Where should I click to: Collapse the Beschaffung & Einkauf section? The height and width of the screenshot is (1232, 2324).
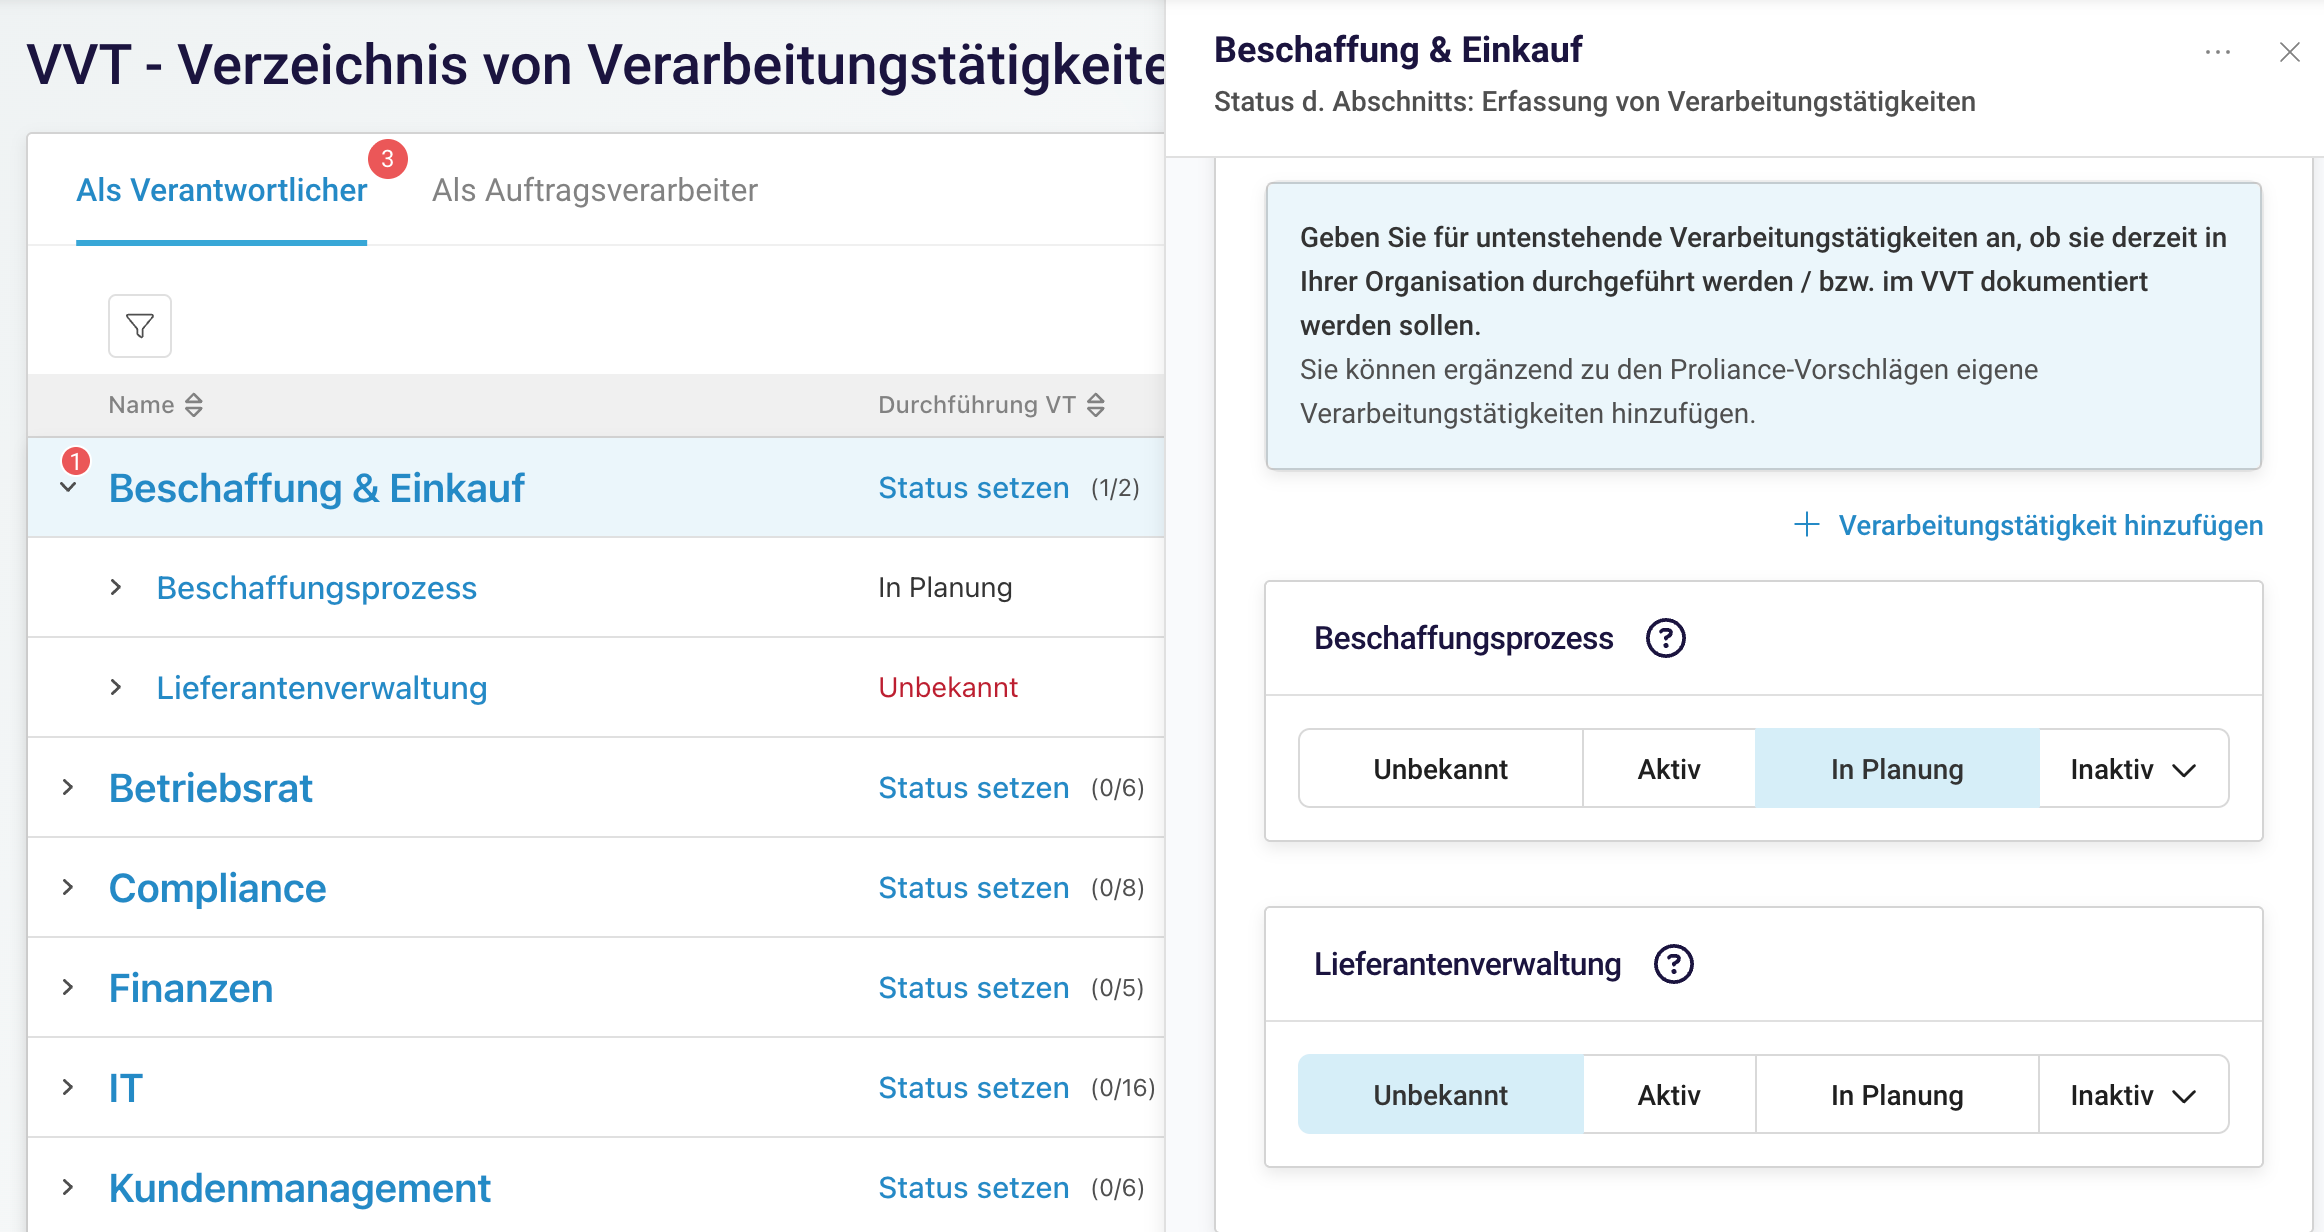click(68, 488)
